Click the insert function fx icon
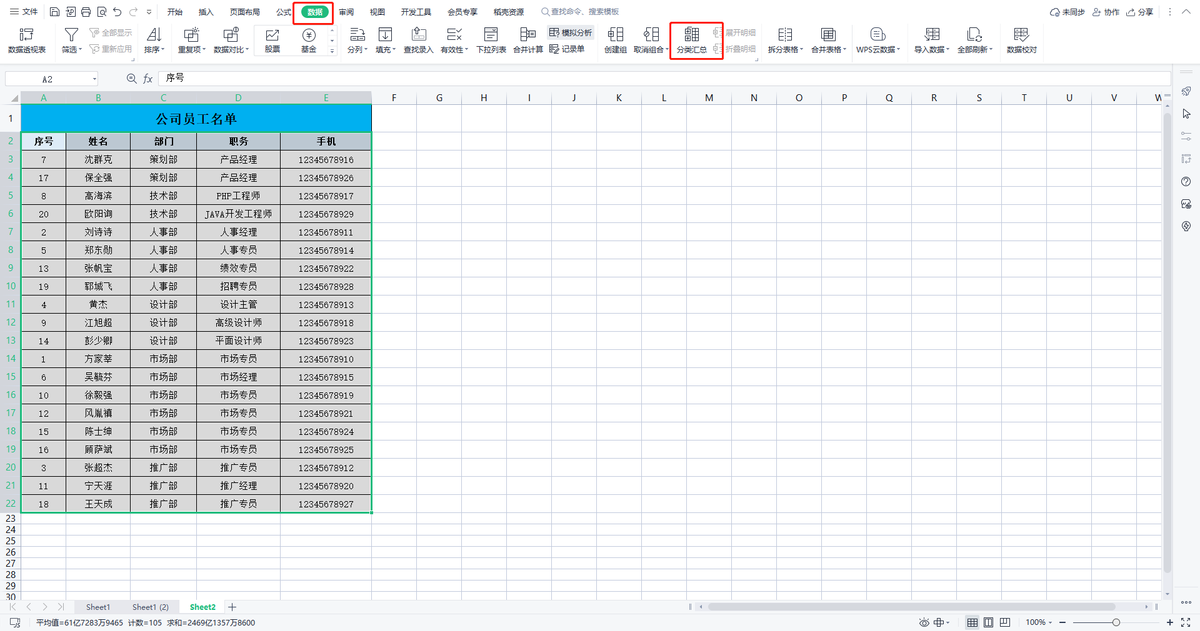Image resolution: width=1200 pixels, height=631 pixels. tap(147, 78)
